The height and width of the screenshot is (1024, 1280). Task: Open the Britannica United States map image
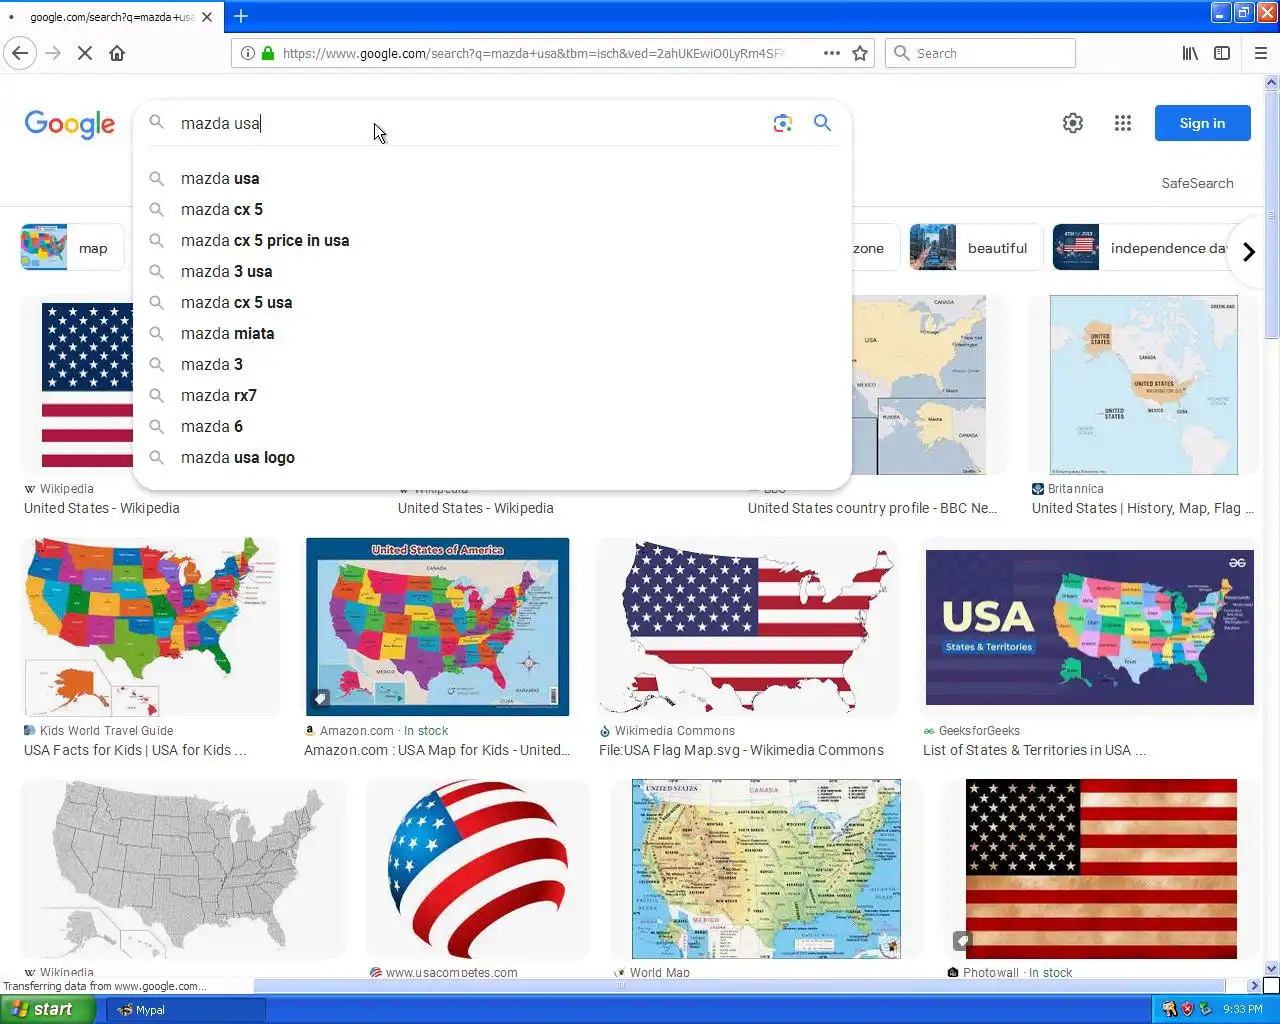1143,385
